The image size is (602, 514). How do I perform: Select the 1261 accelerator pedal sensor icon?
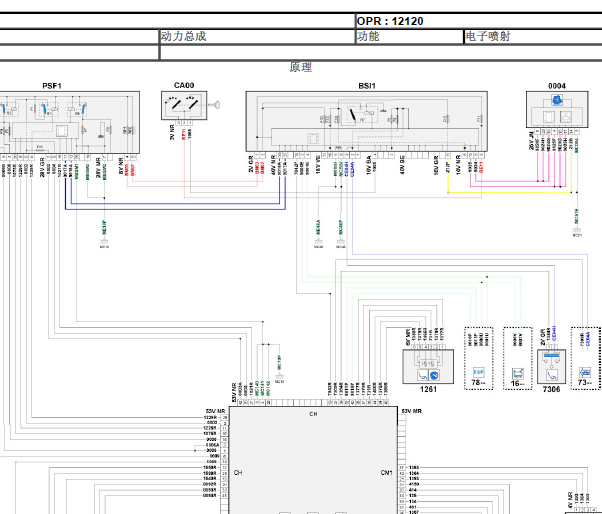click(428, 372)
